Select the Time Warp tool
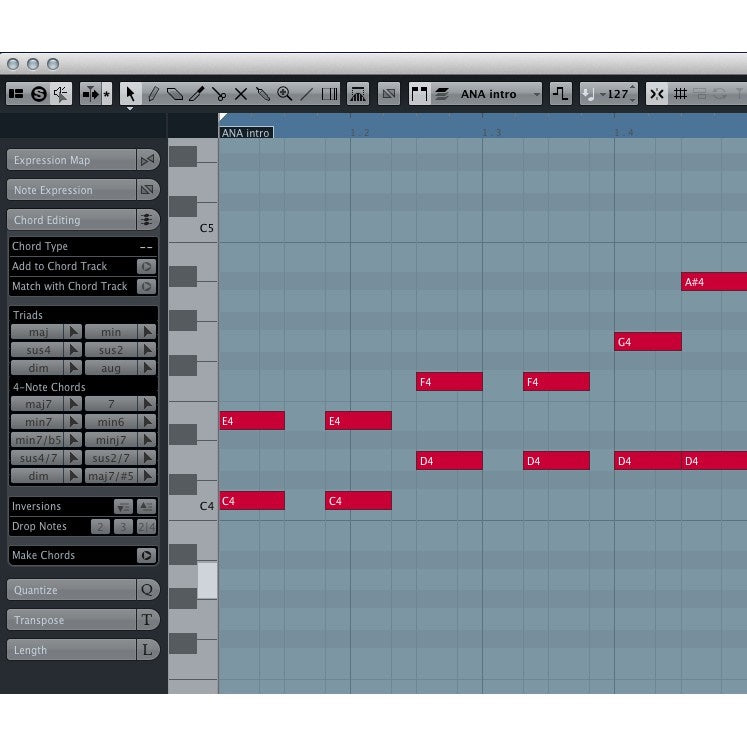This screenshot has height=747, width=747. [329, 94]
